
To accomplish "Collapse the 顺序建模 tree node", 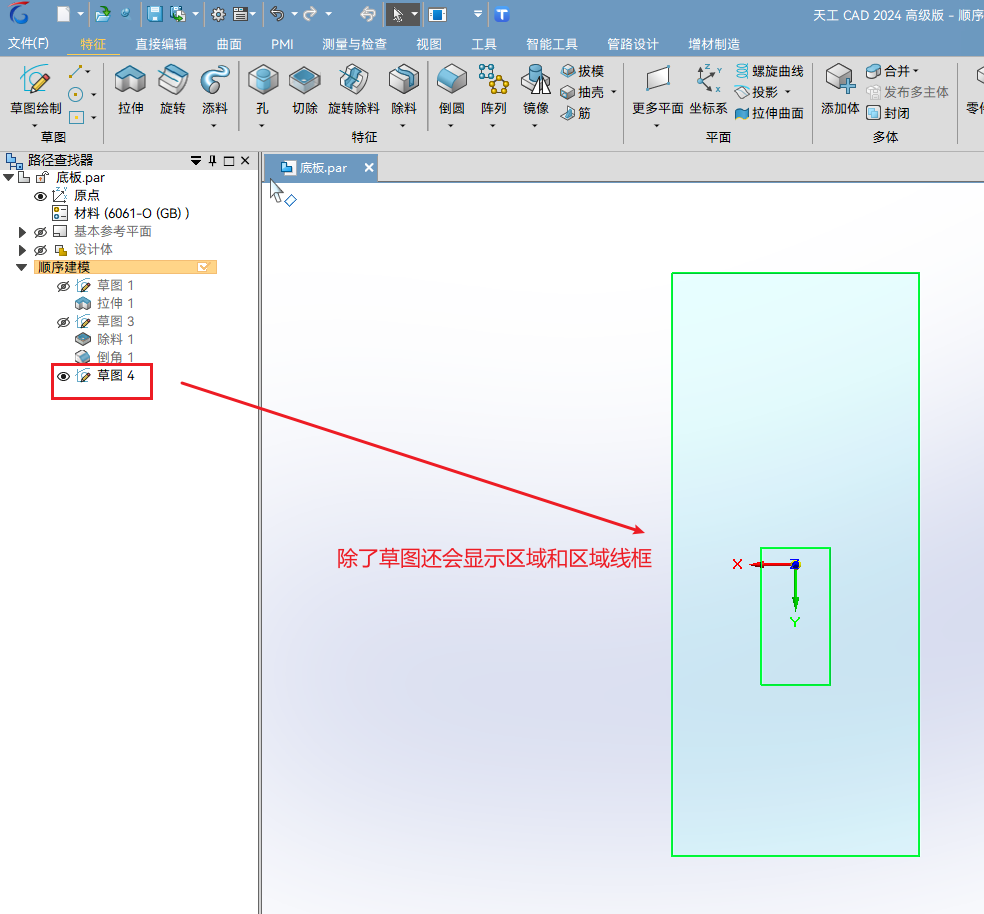I will (21, 267).
